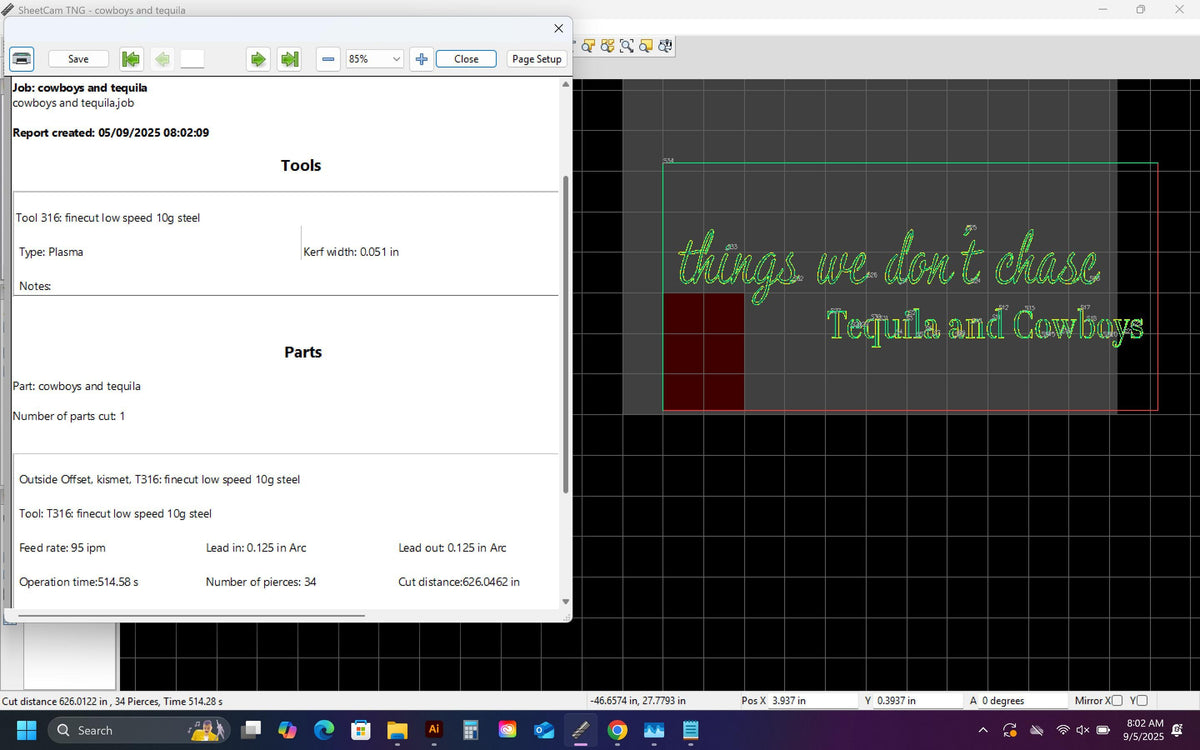
Task: Zoom out the report with minus button
Action: [x=328, y=59]
